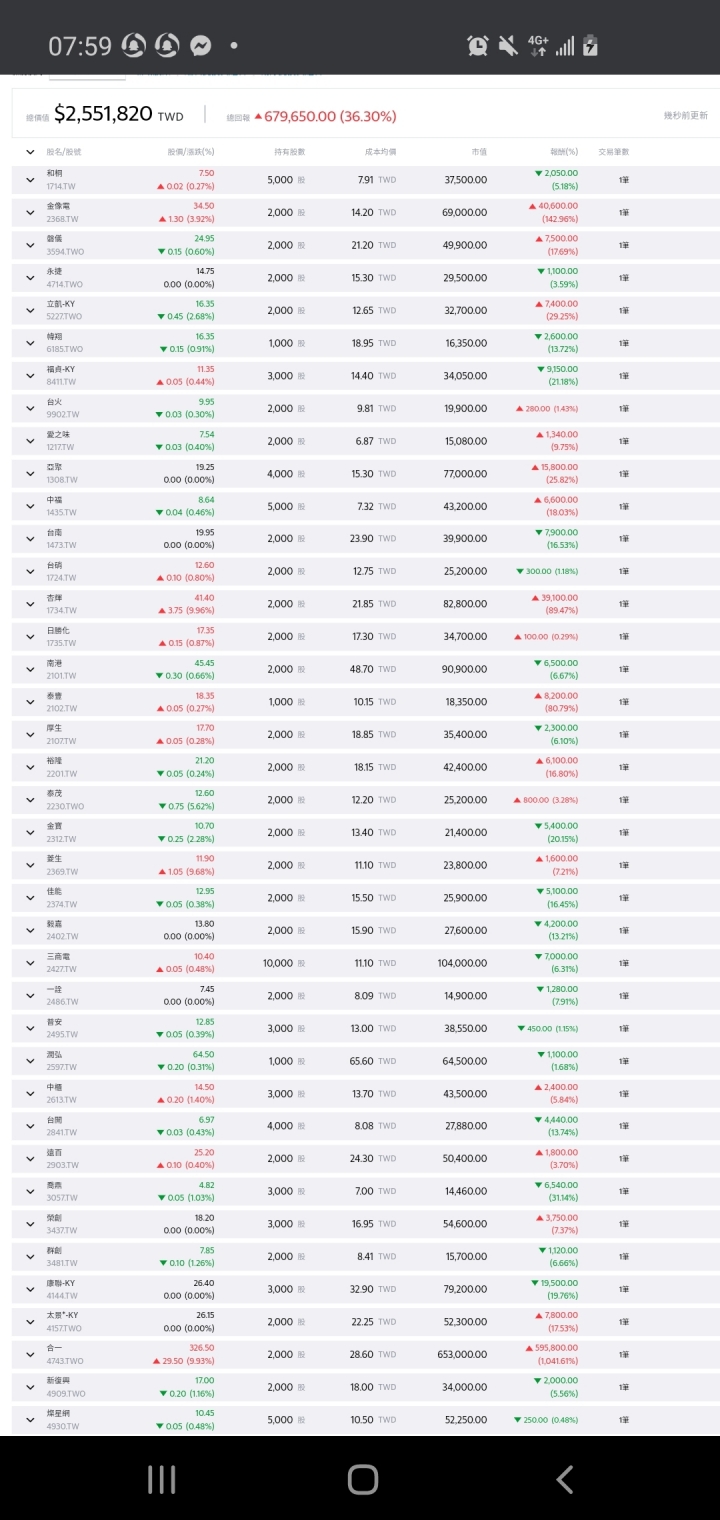Tap the alarm clock status icon
Viewport: 720px width, 1520px height.
coord(477,46)
